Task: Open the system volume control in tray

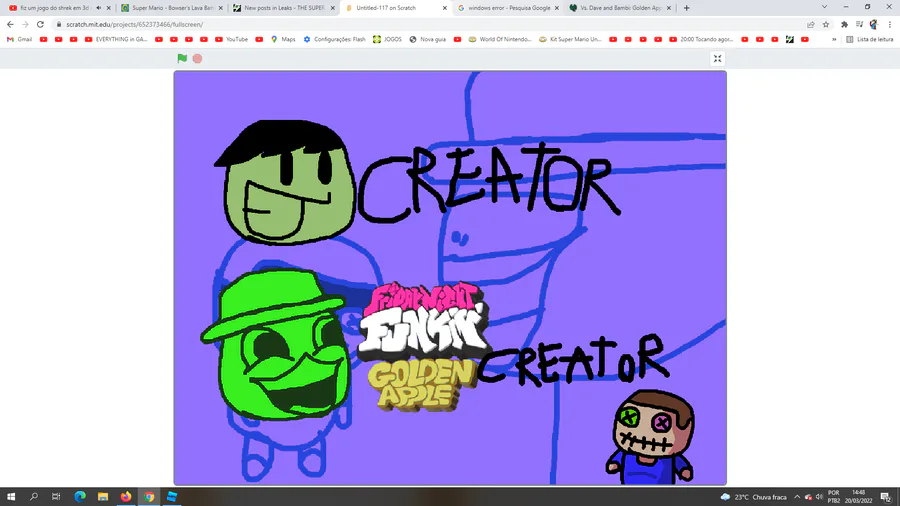Action: [x=820, y=497]
